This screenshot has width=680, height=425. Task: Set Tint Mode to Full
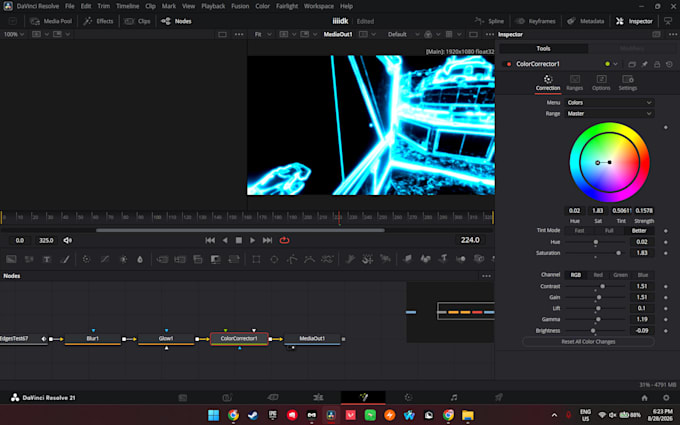609,231
